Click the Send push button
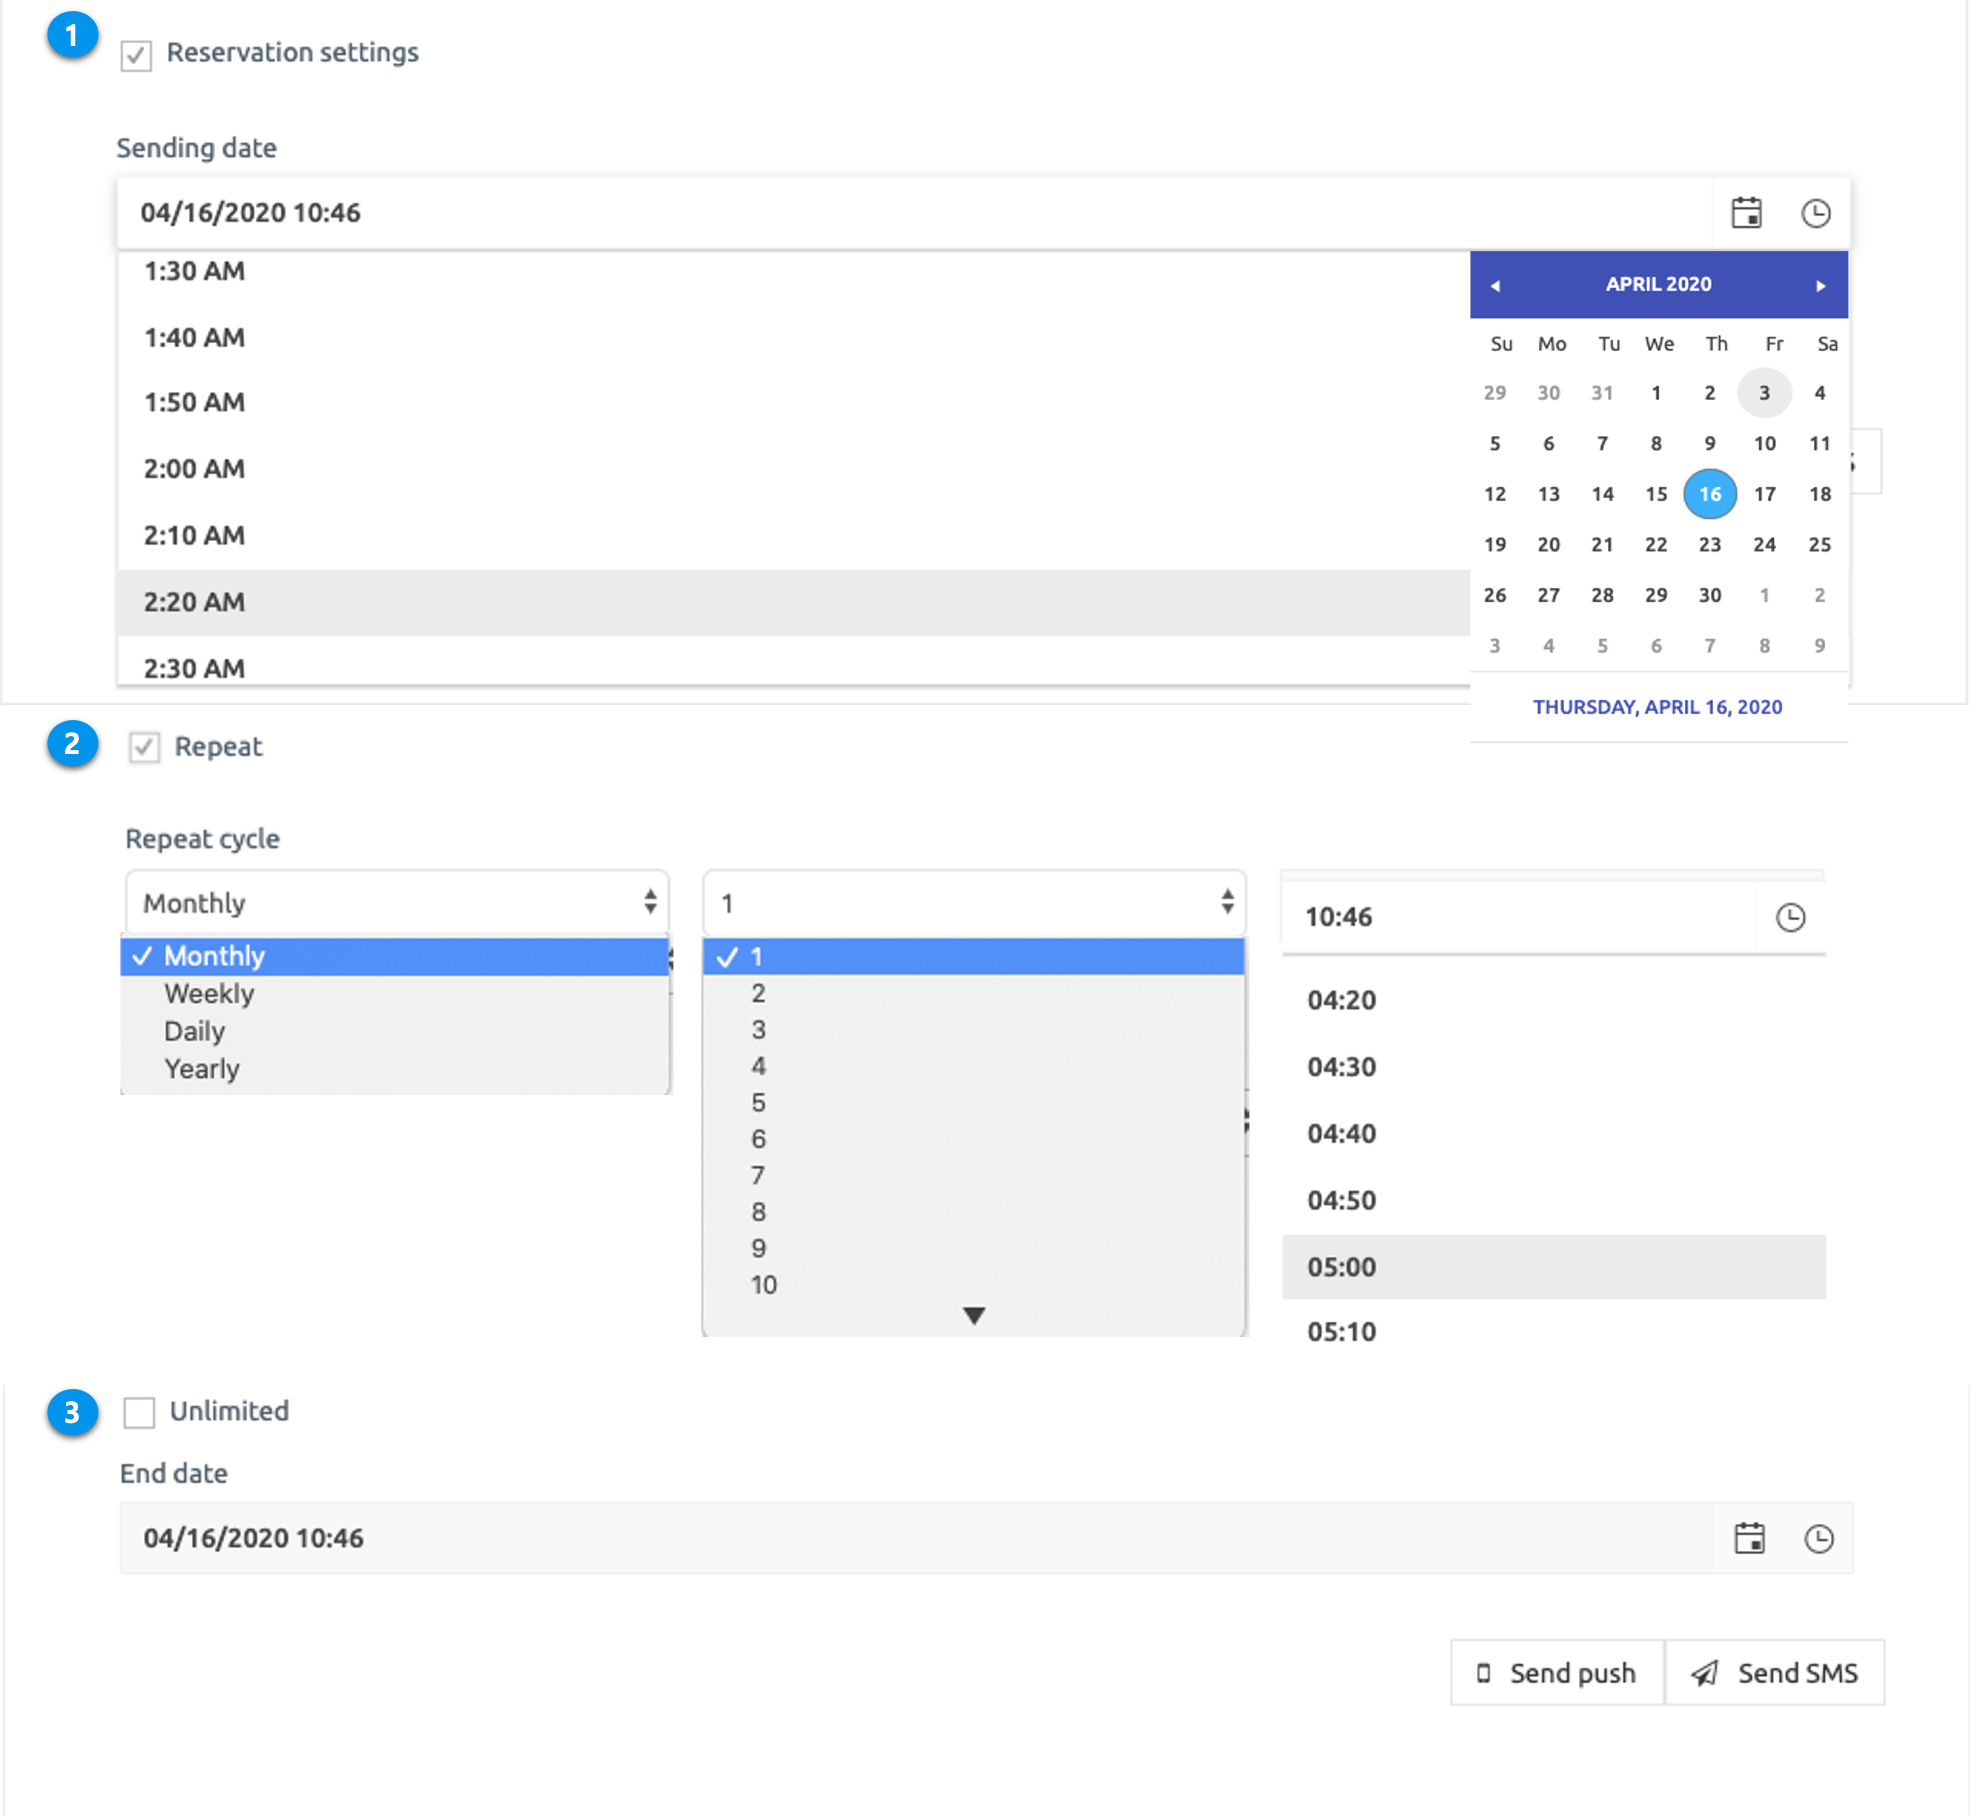The height and width of the screenshot is (1816, 1970). pos(1557,1673)
